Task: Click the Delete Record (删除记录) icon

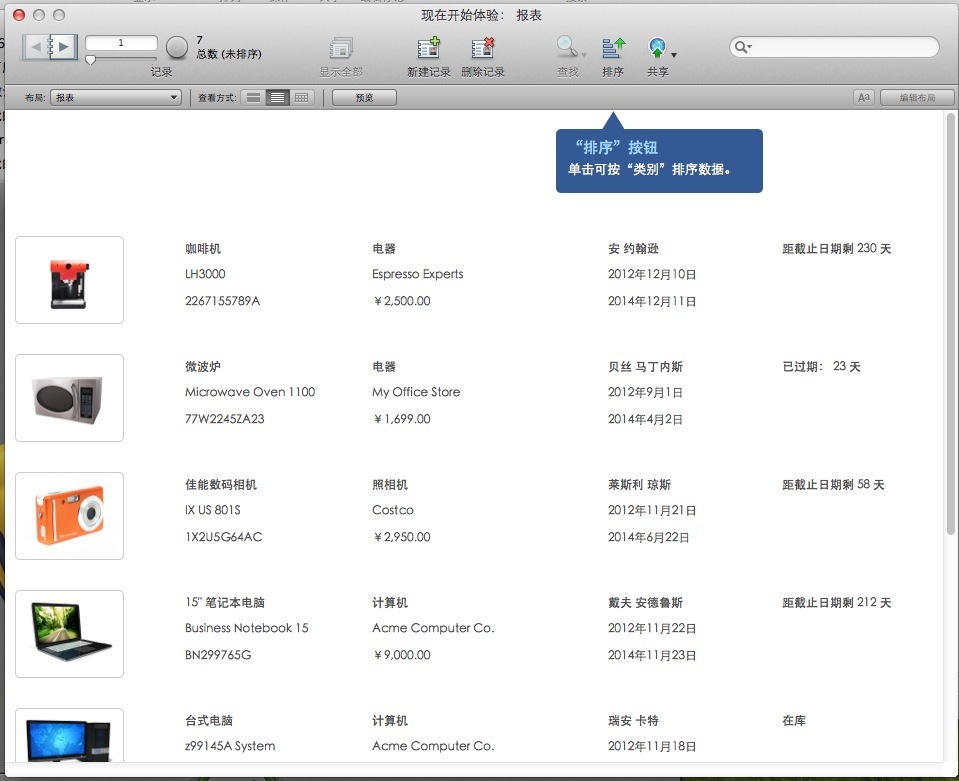Action: (483, 48)
